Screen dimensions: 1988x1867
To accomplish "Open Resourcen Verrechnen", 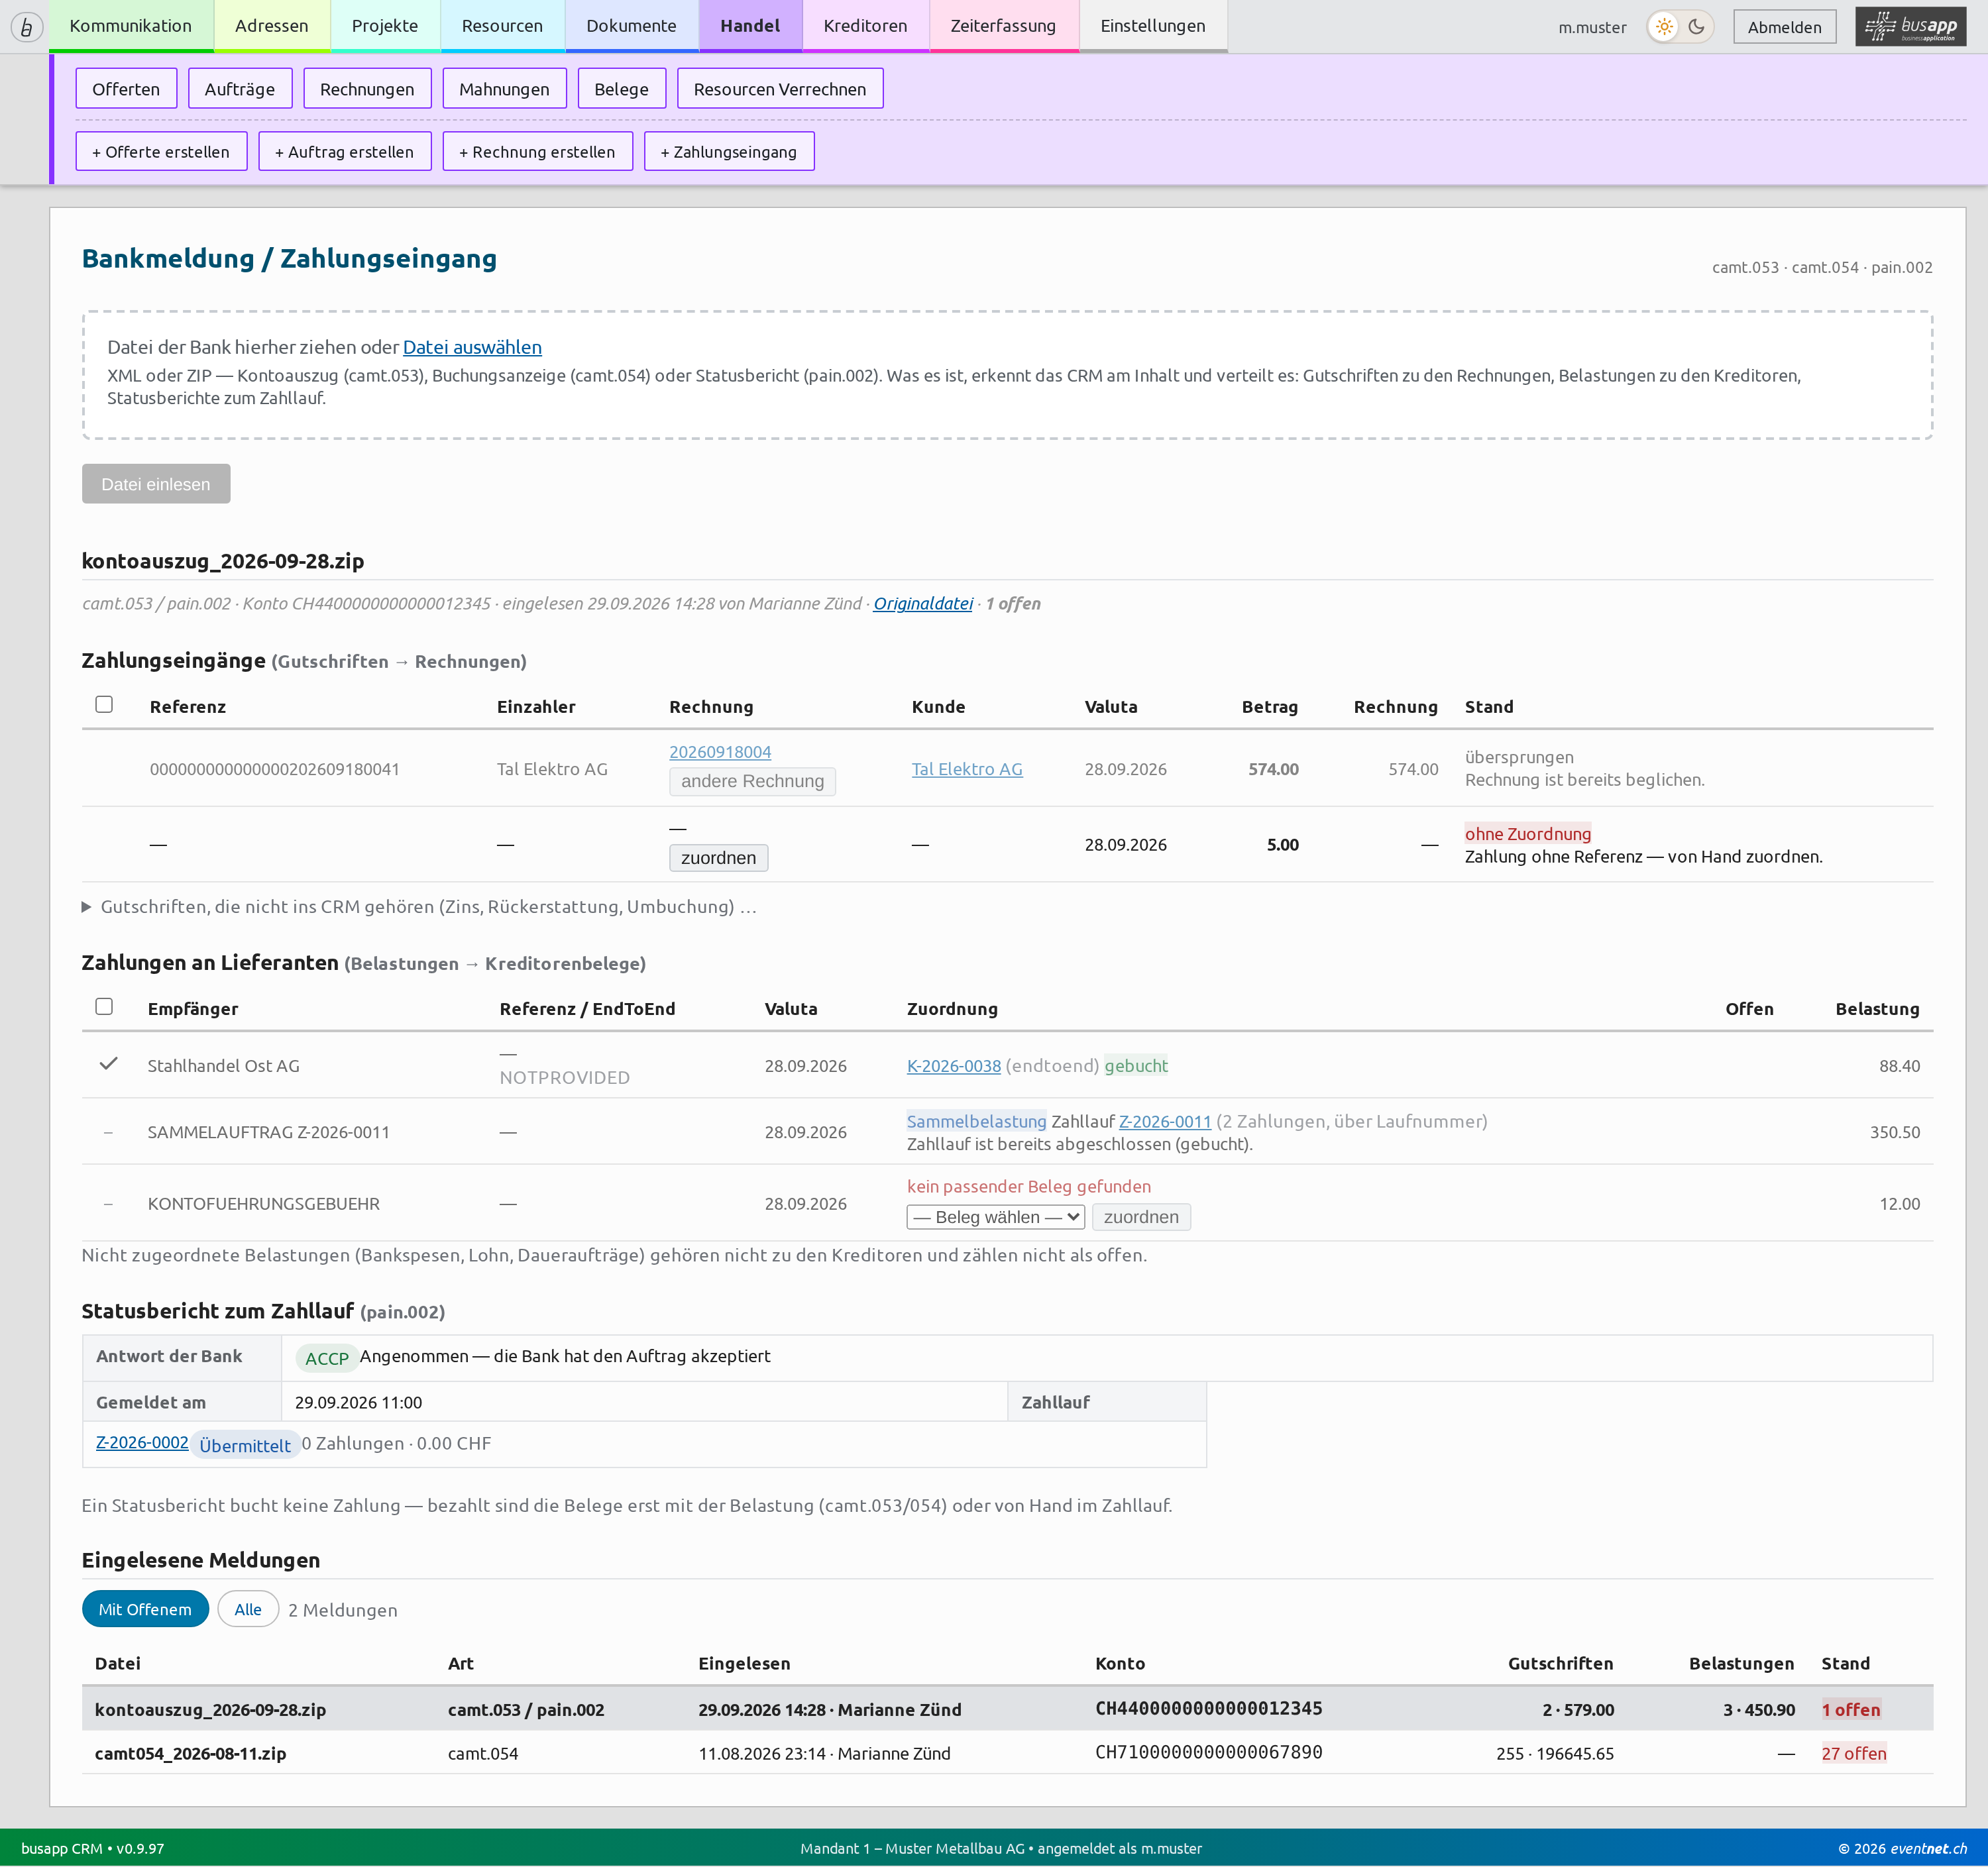I will (780, 89).
